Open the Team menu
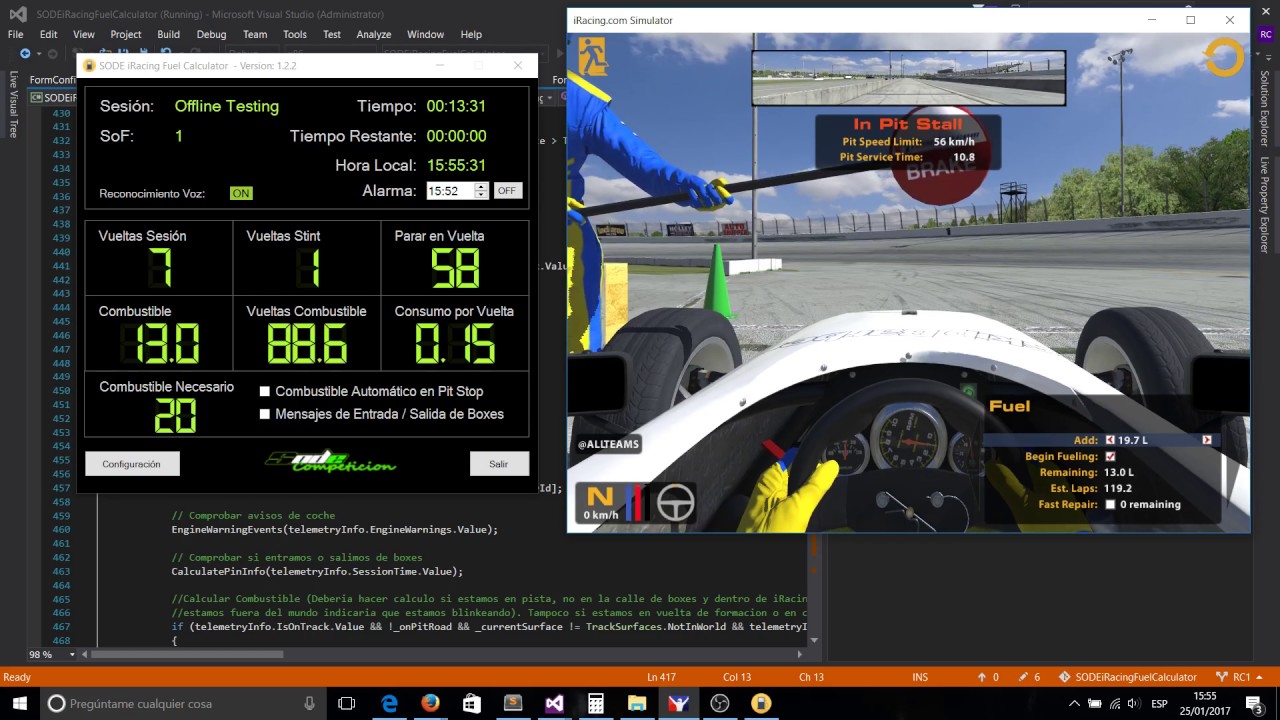 point(255,34)
